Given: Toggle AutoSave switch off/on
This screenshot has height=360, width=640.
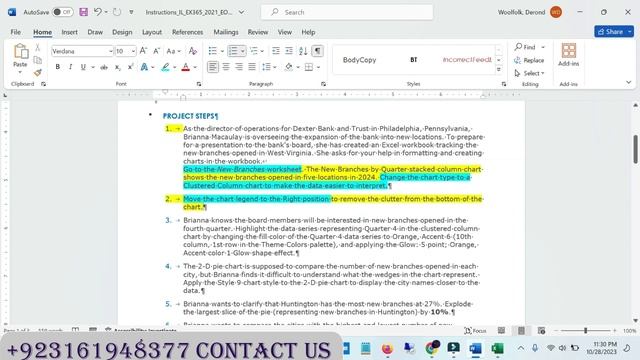Looking at the screenshot, I should coord(63,12).
